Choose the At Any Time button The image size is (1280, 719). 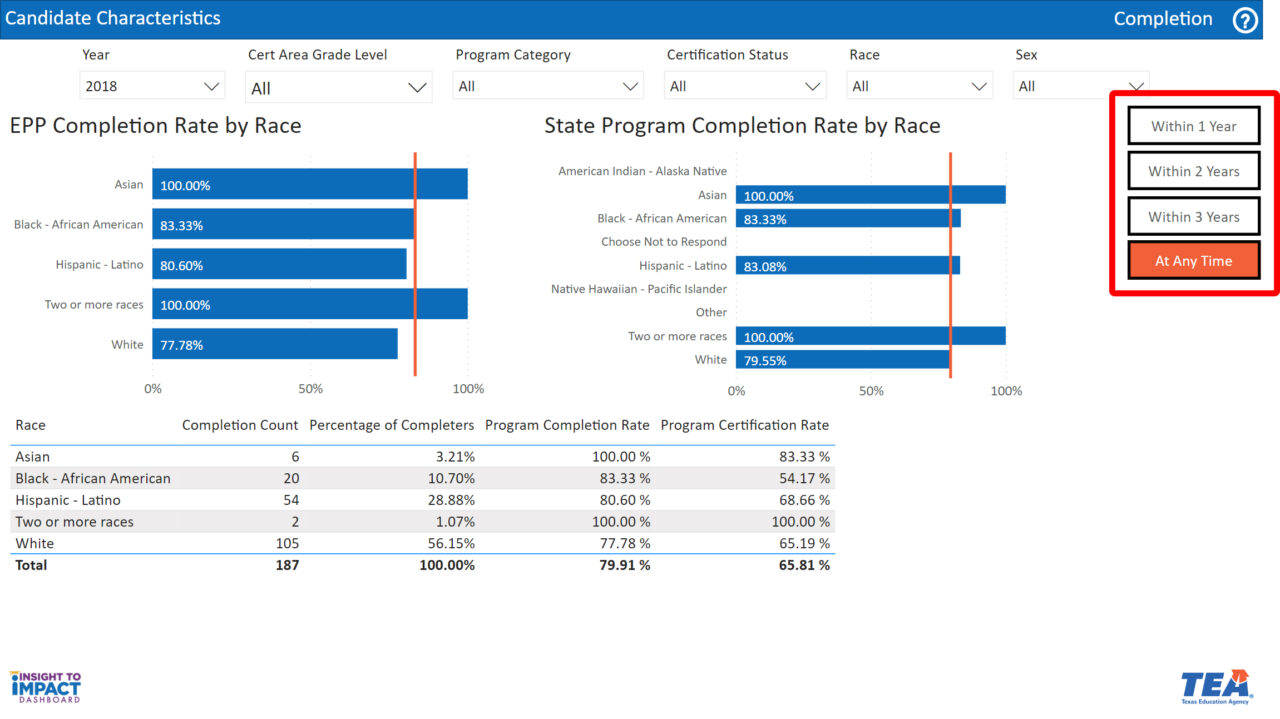[x=1193, y=261]
